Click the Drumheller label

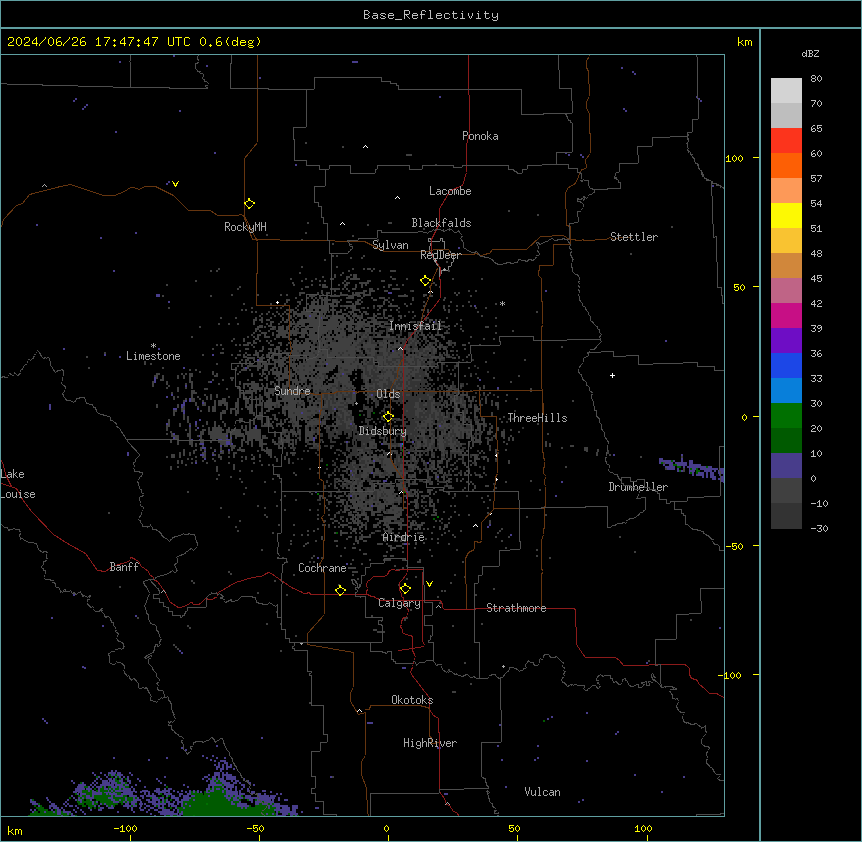pos(638,487)
